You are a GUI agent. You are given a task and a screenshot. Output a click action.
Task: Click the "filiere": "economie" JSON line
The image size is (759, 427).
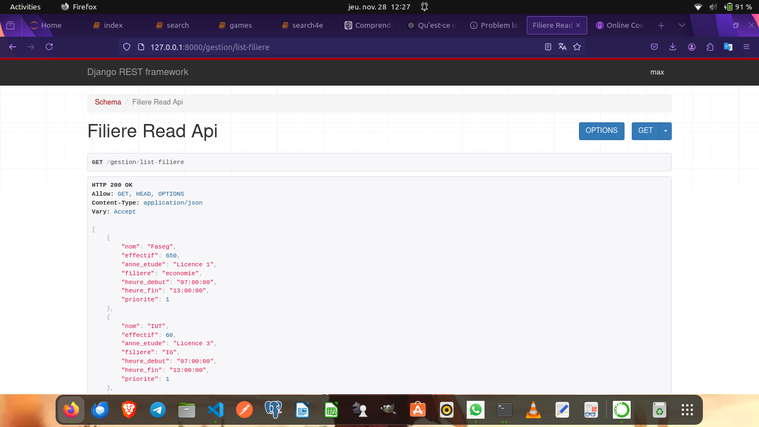[x=161, y=274]
